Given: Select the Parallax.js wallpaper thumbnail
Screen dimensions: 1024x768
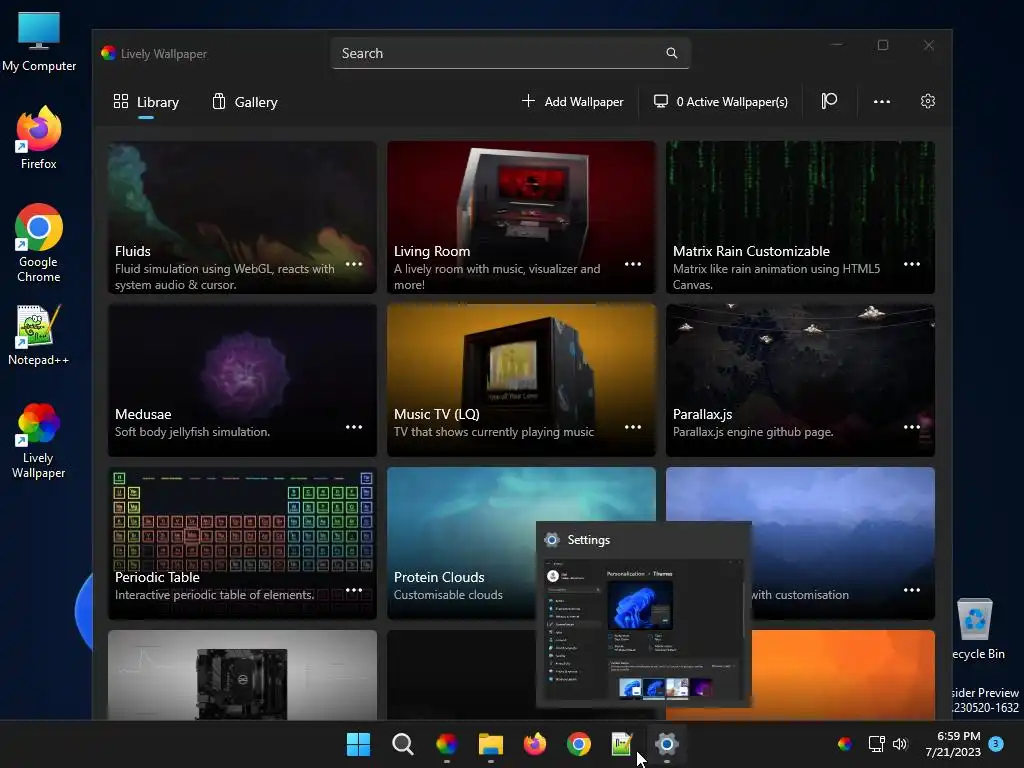Looking at the screenshot, I should tap(800, 380).
